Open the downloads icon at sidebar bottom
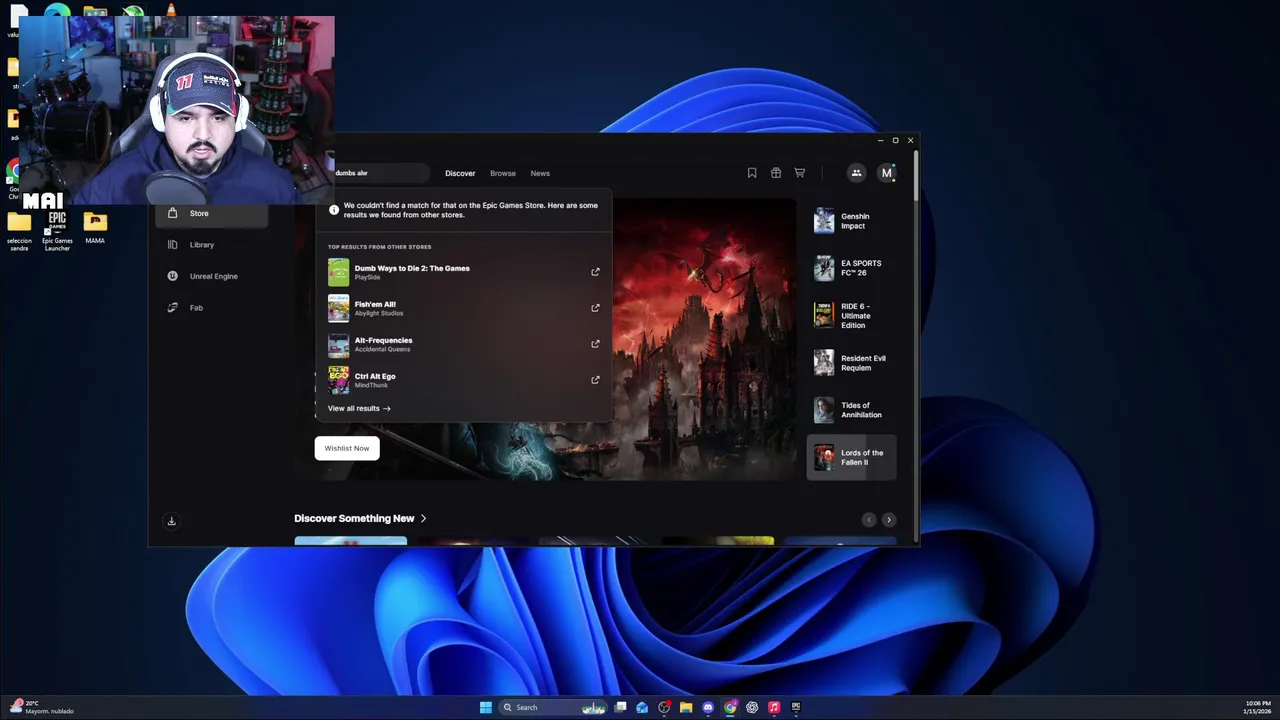 [x=171, y=521]
